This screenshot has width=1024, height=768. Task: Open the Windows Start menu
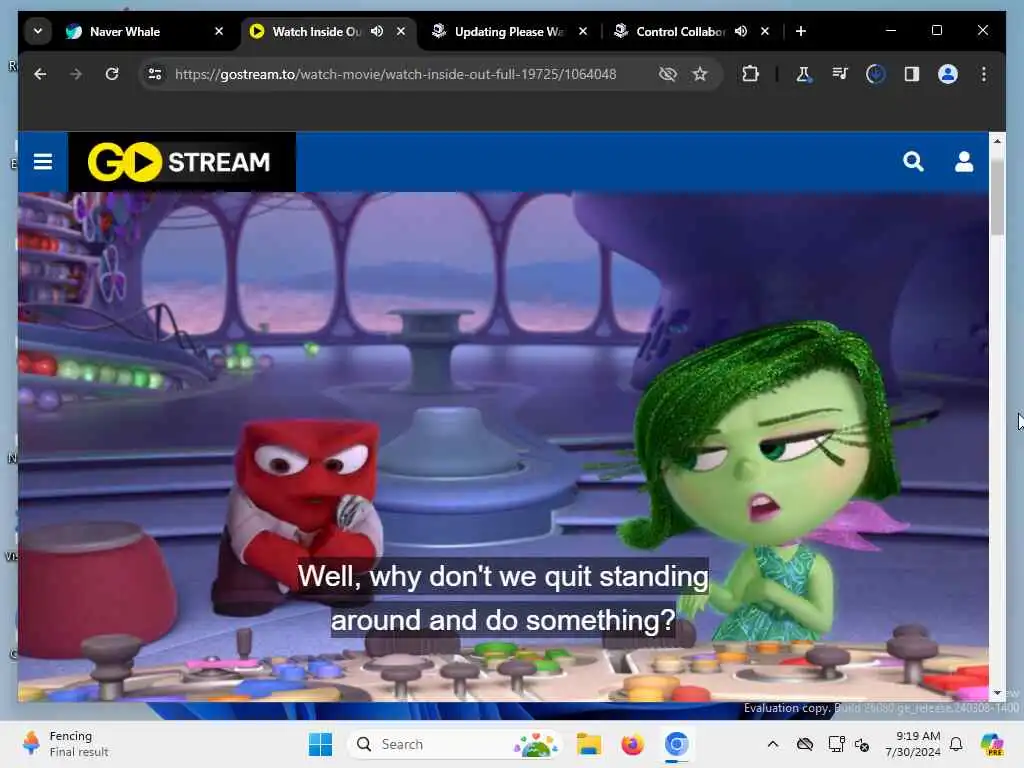pos(320,744)
